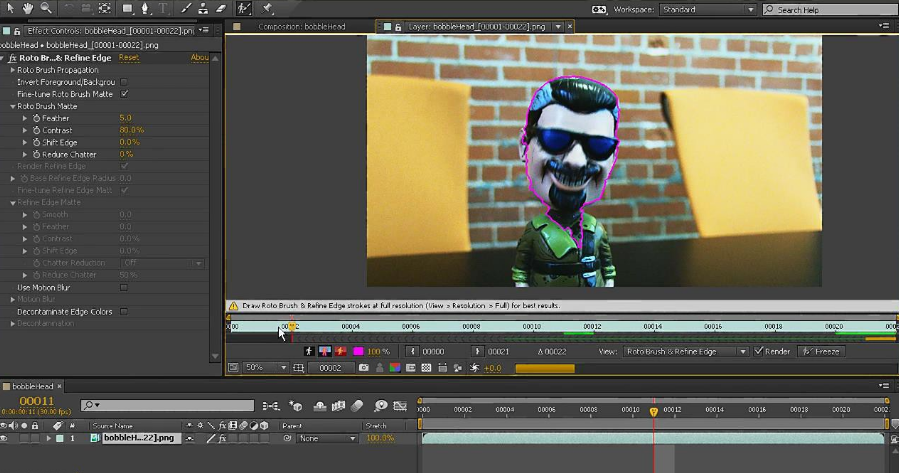Screen dimensions: 899x473
Task: Select the Roto Brush tool
Action: pyautogui.click(x=244, y=8)
